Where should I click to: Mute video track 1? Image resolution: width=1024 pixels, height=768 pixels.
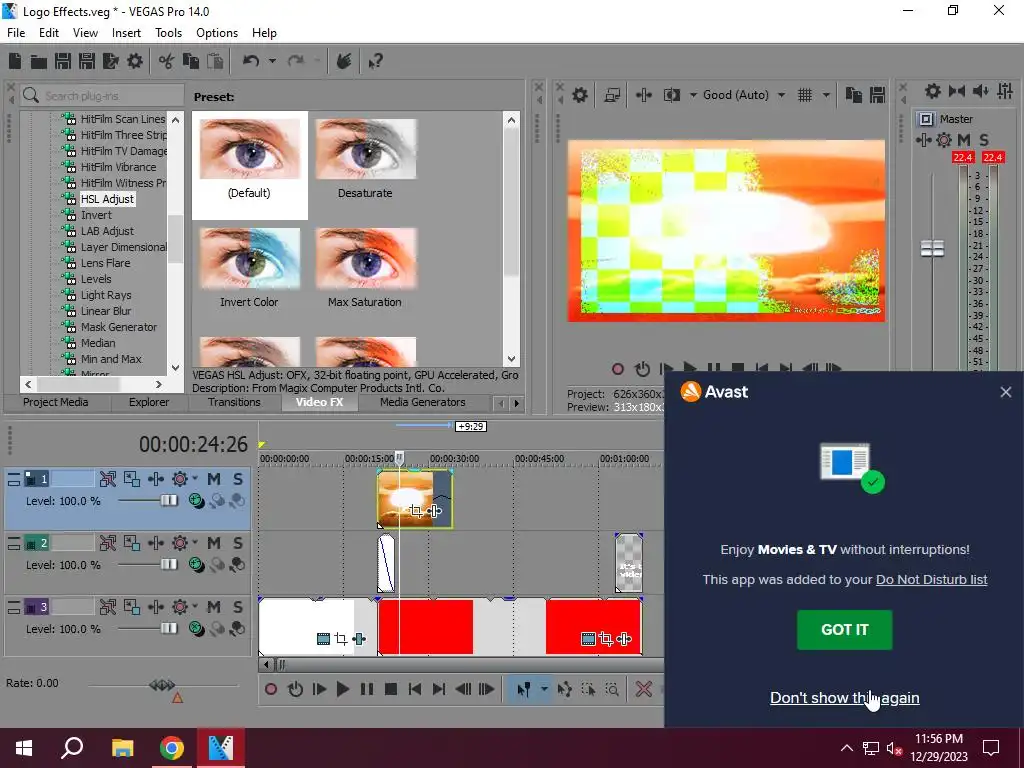click(214, 479)
